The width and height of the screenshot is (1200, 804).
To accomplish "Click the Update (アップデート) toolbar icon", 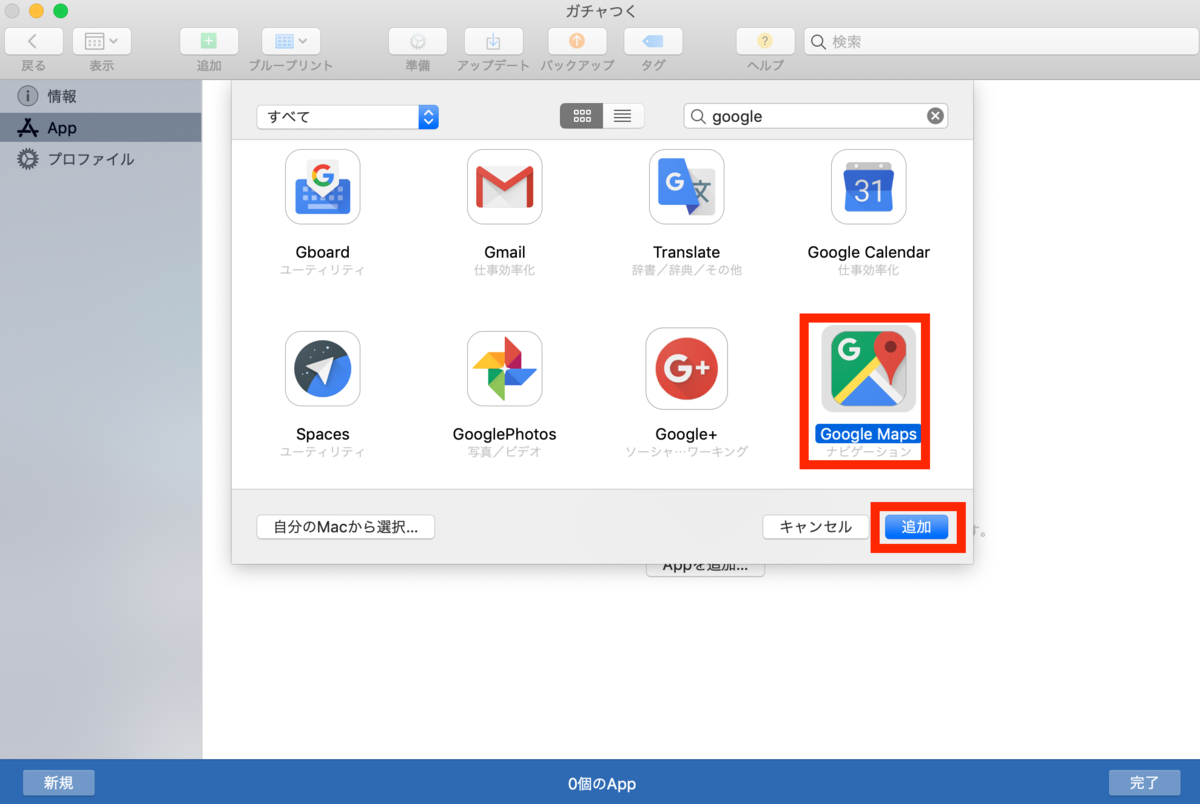I will click(493, 41).
